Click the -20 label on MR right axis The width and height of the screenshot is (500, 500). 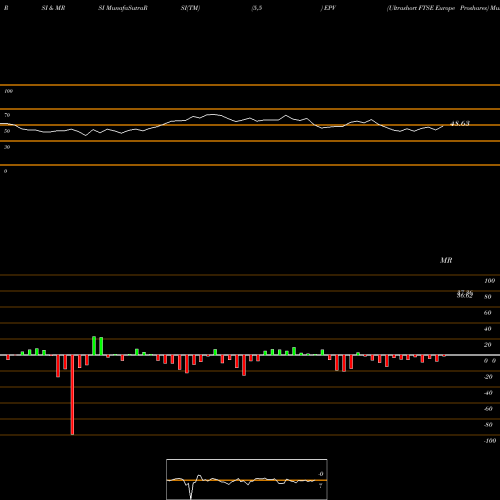[488, 377]
